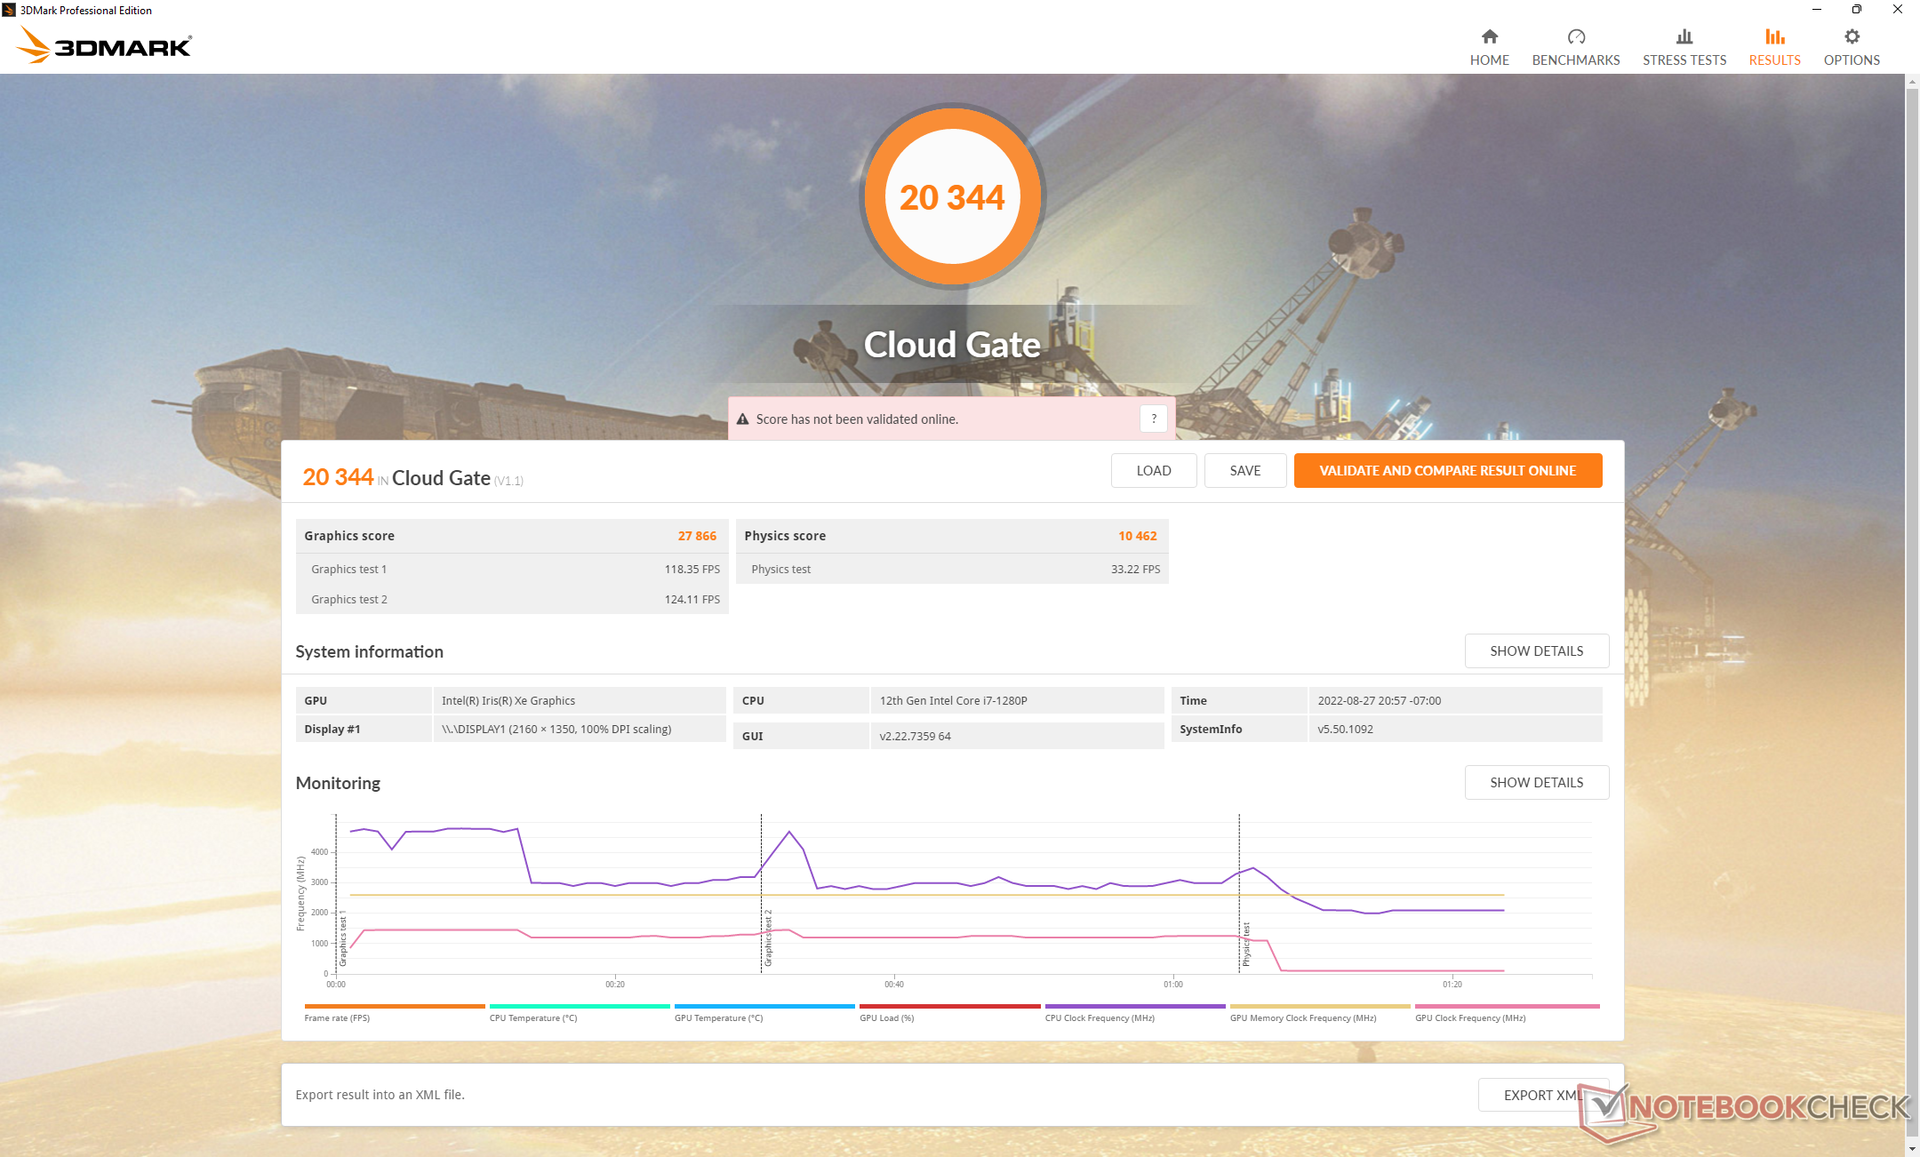The width and height of the screenshot is (1920, 1157).
Task: Toggle GPU Load (%) legend swatch
Action: [x=949, y=1007]
